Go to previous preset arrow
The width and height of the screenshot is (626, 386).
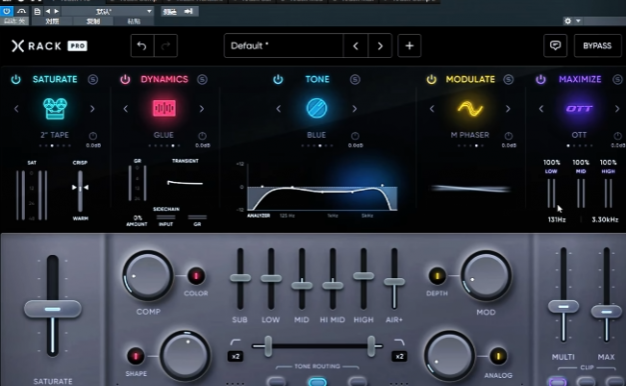(355, 46)
